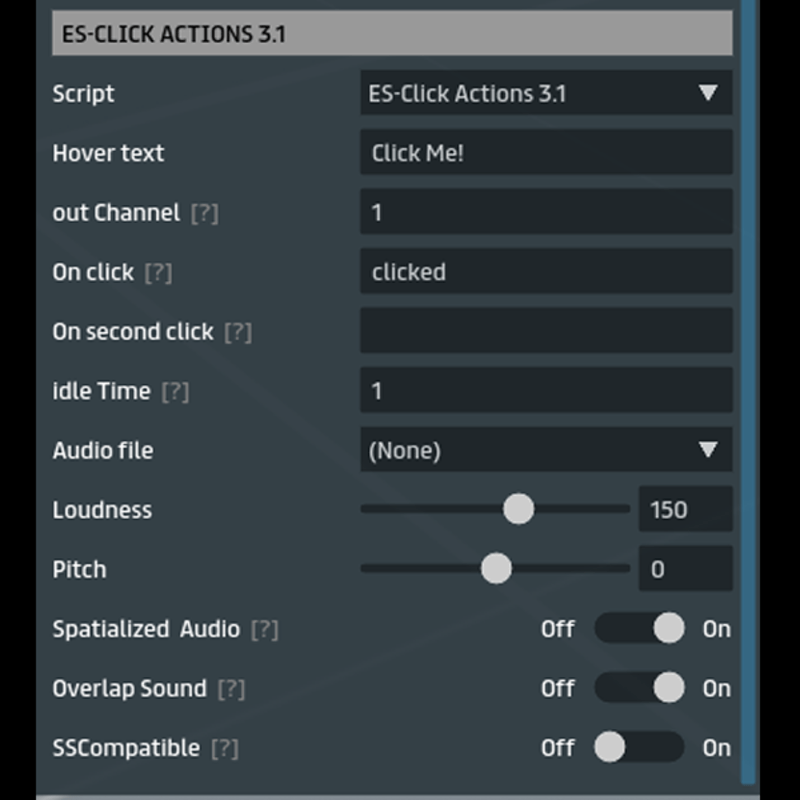Click the Loudness value box showing 150
This screenshot has height=800, width=800.
[685, 509]
